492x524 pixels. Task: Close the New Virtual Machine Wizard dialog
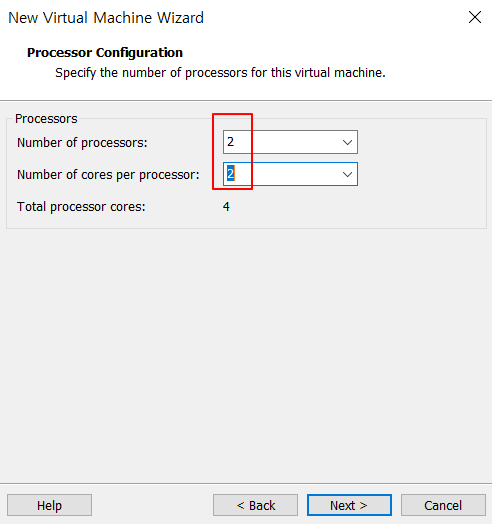point(475,17)
